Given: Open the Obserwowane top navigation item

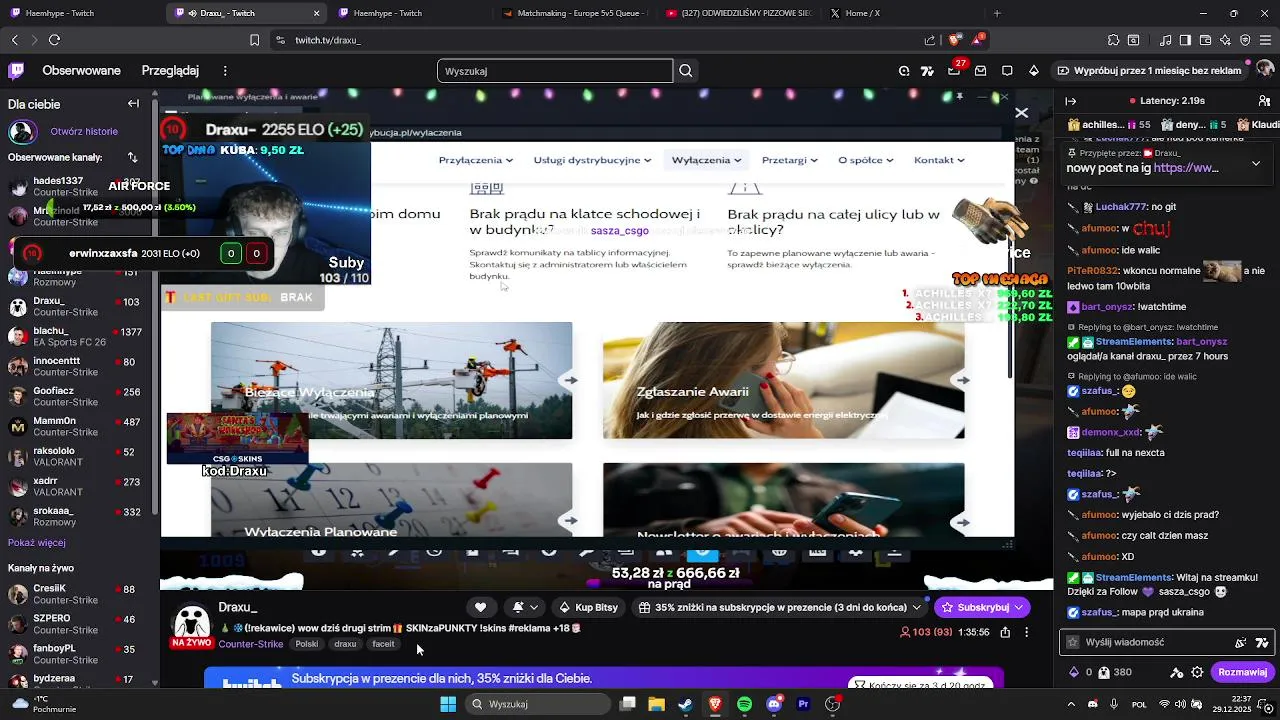Looking at the screenshot, I should (81, 71).
